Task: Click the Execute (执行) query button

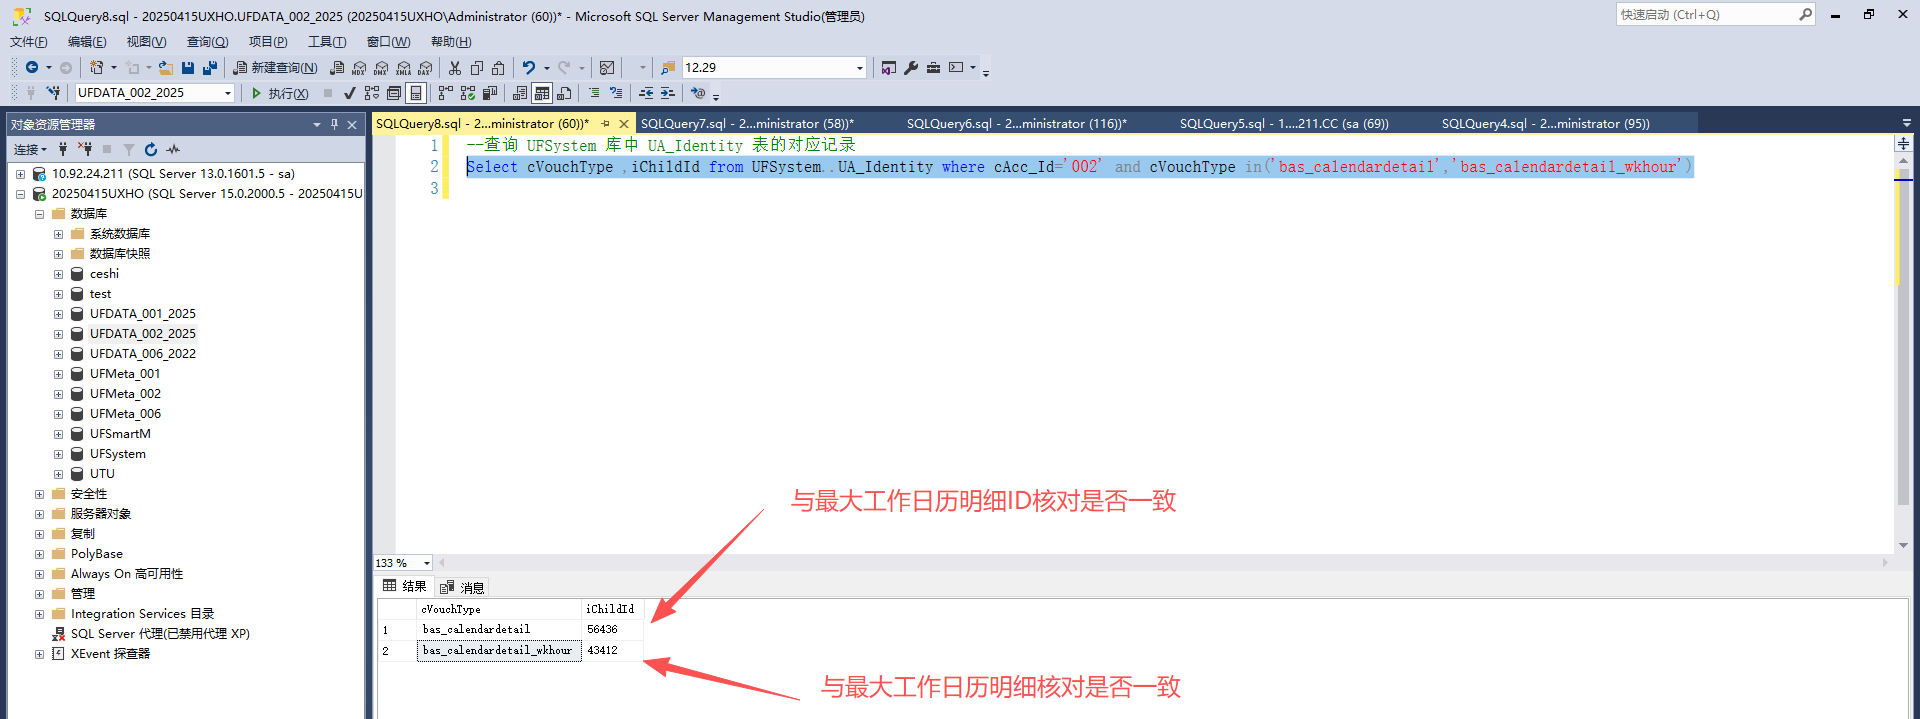Action: point(279,93)
